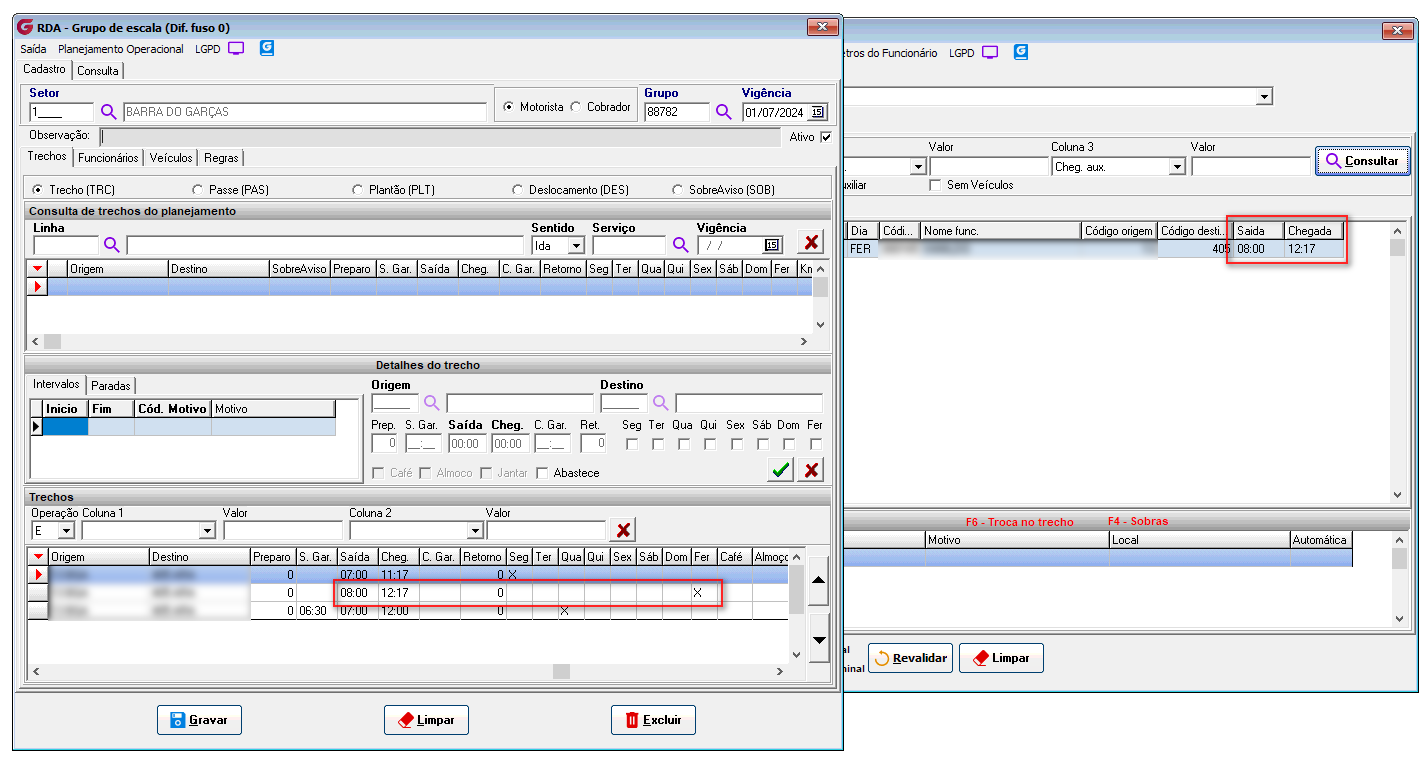
Task: Switch to the Paradas tab
Action: pos(111,386)
